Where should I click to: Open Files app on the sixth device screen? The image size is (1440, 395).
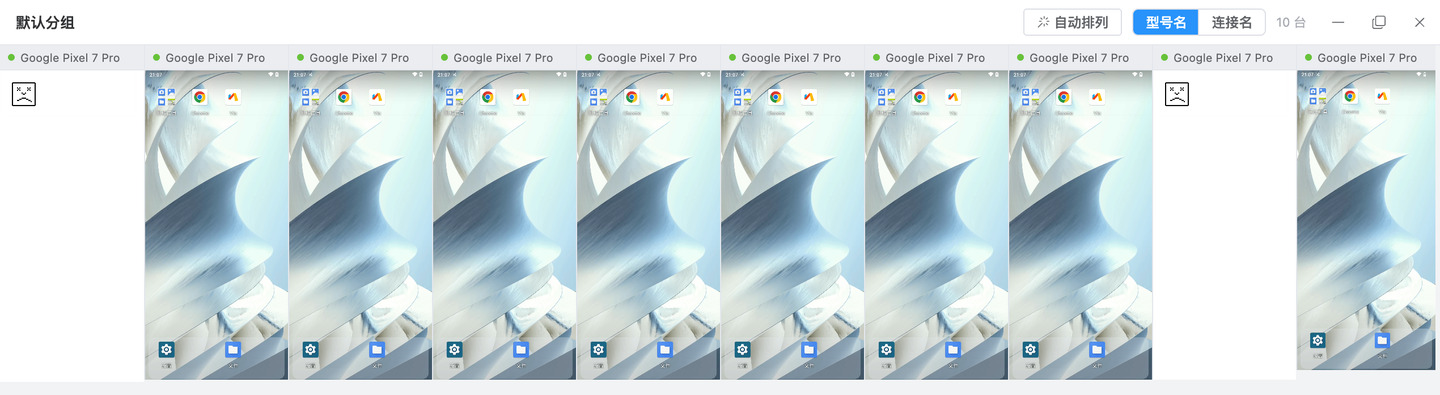(x=809, y=349)
